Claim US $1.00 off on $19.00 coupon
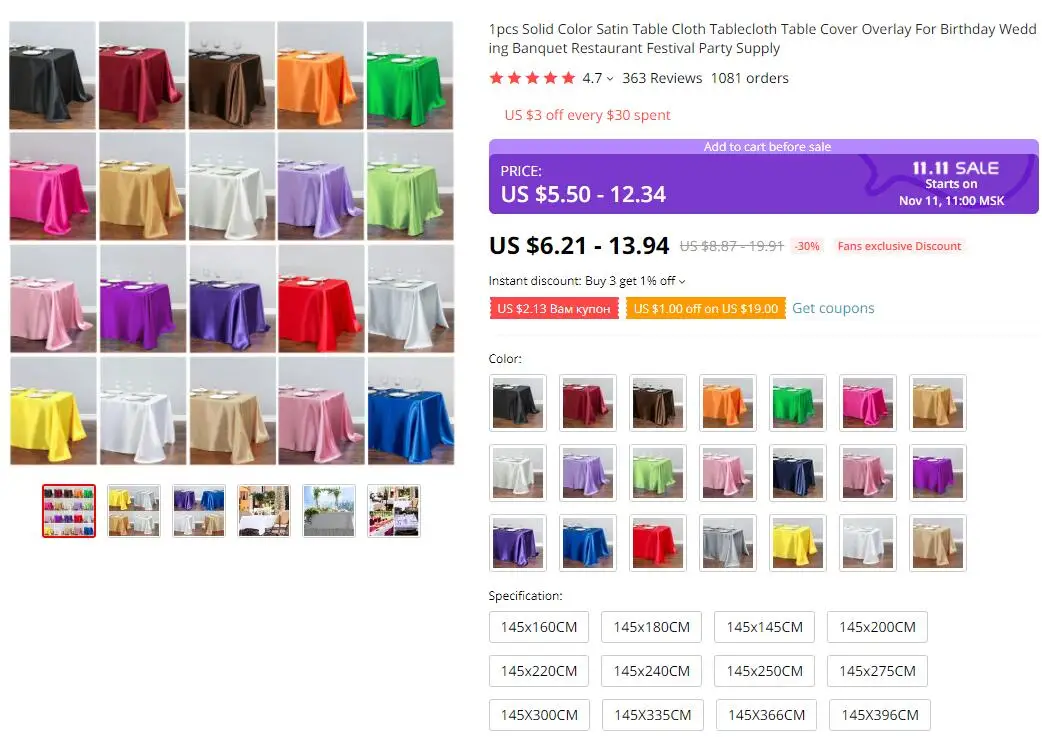The width and height of the screenshot is (1042, 737). tap(705, 308)
